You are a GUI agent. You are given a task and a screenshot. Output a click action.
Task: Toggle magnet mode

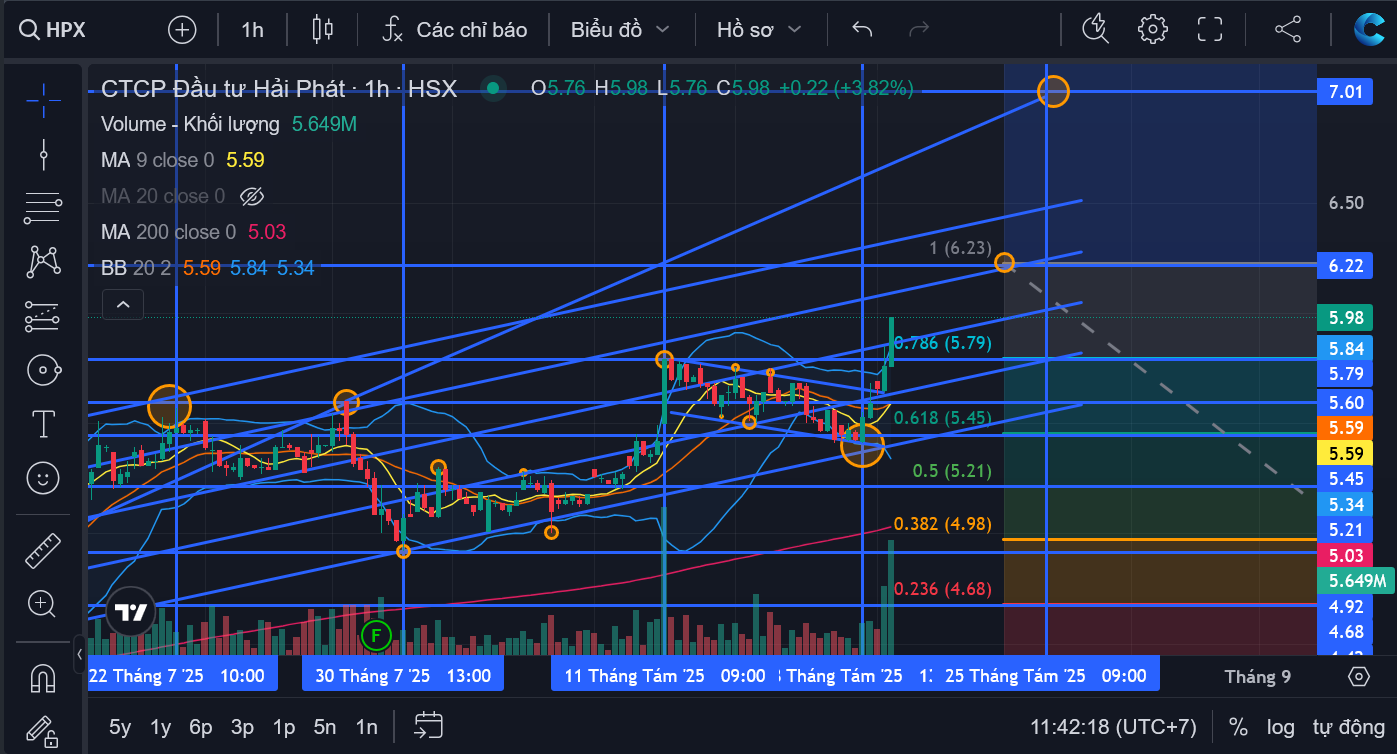43,678
